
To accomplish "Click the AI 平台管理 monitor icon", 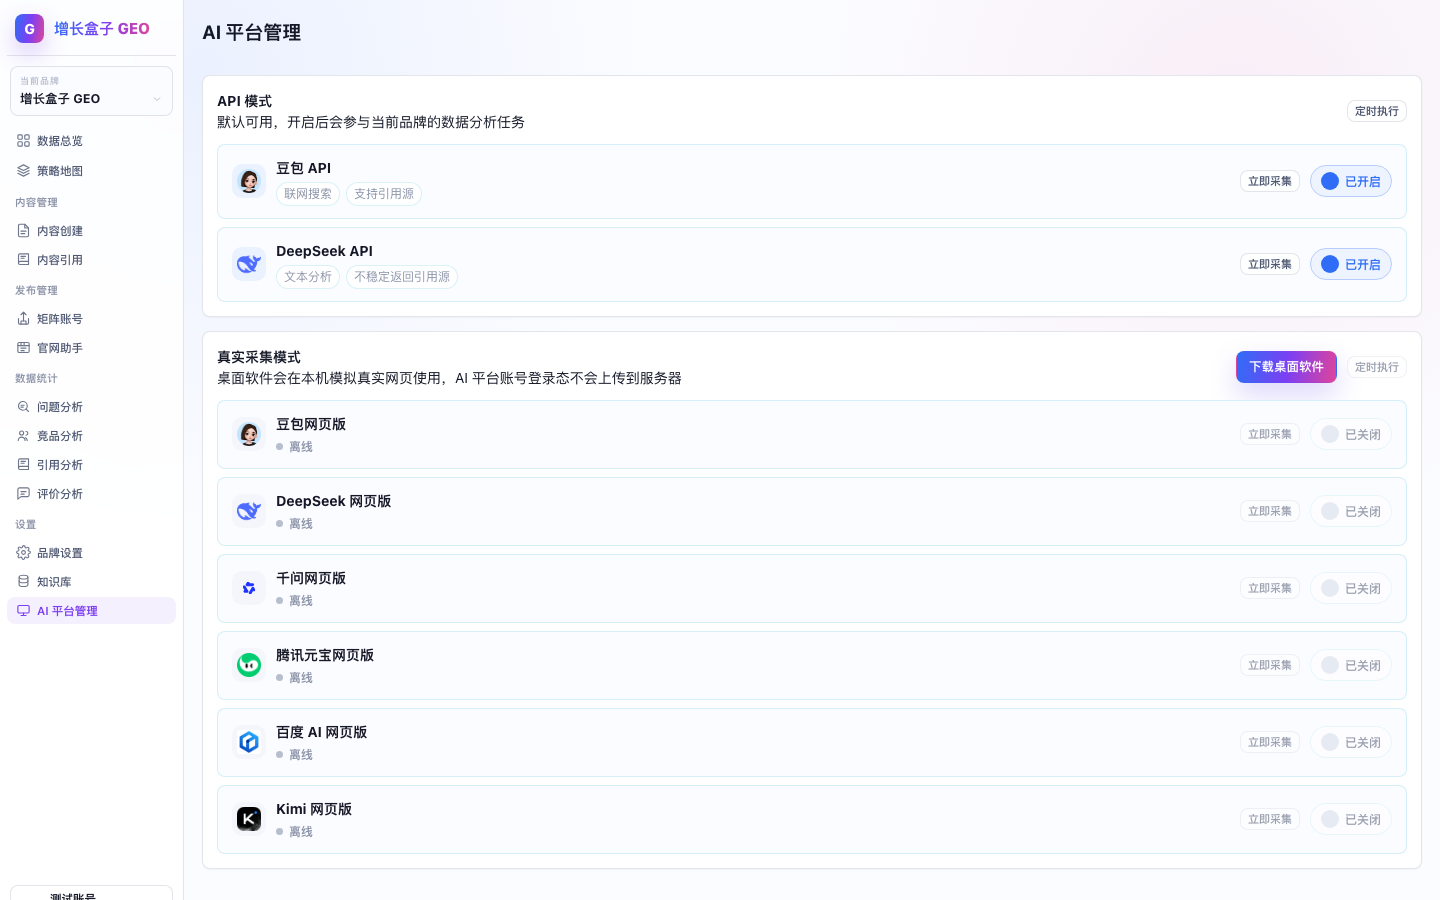I will pyautogui.click(x=23, y=611).
